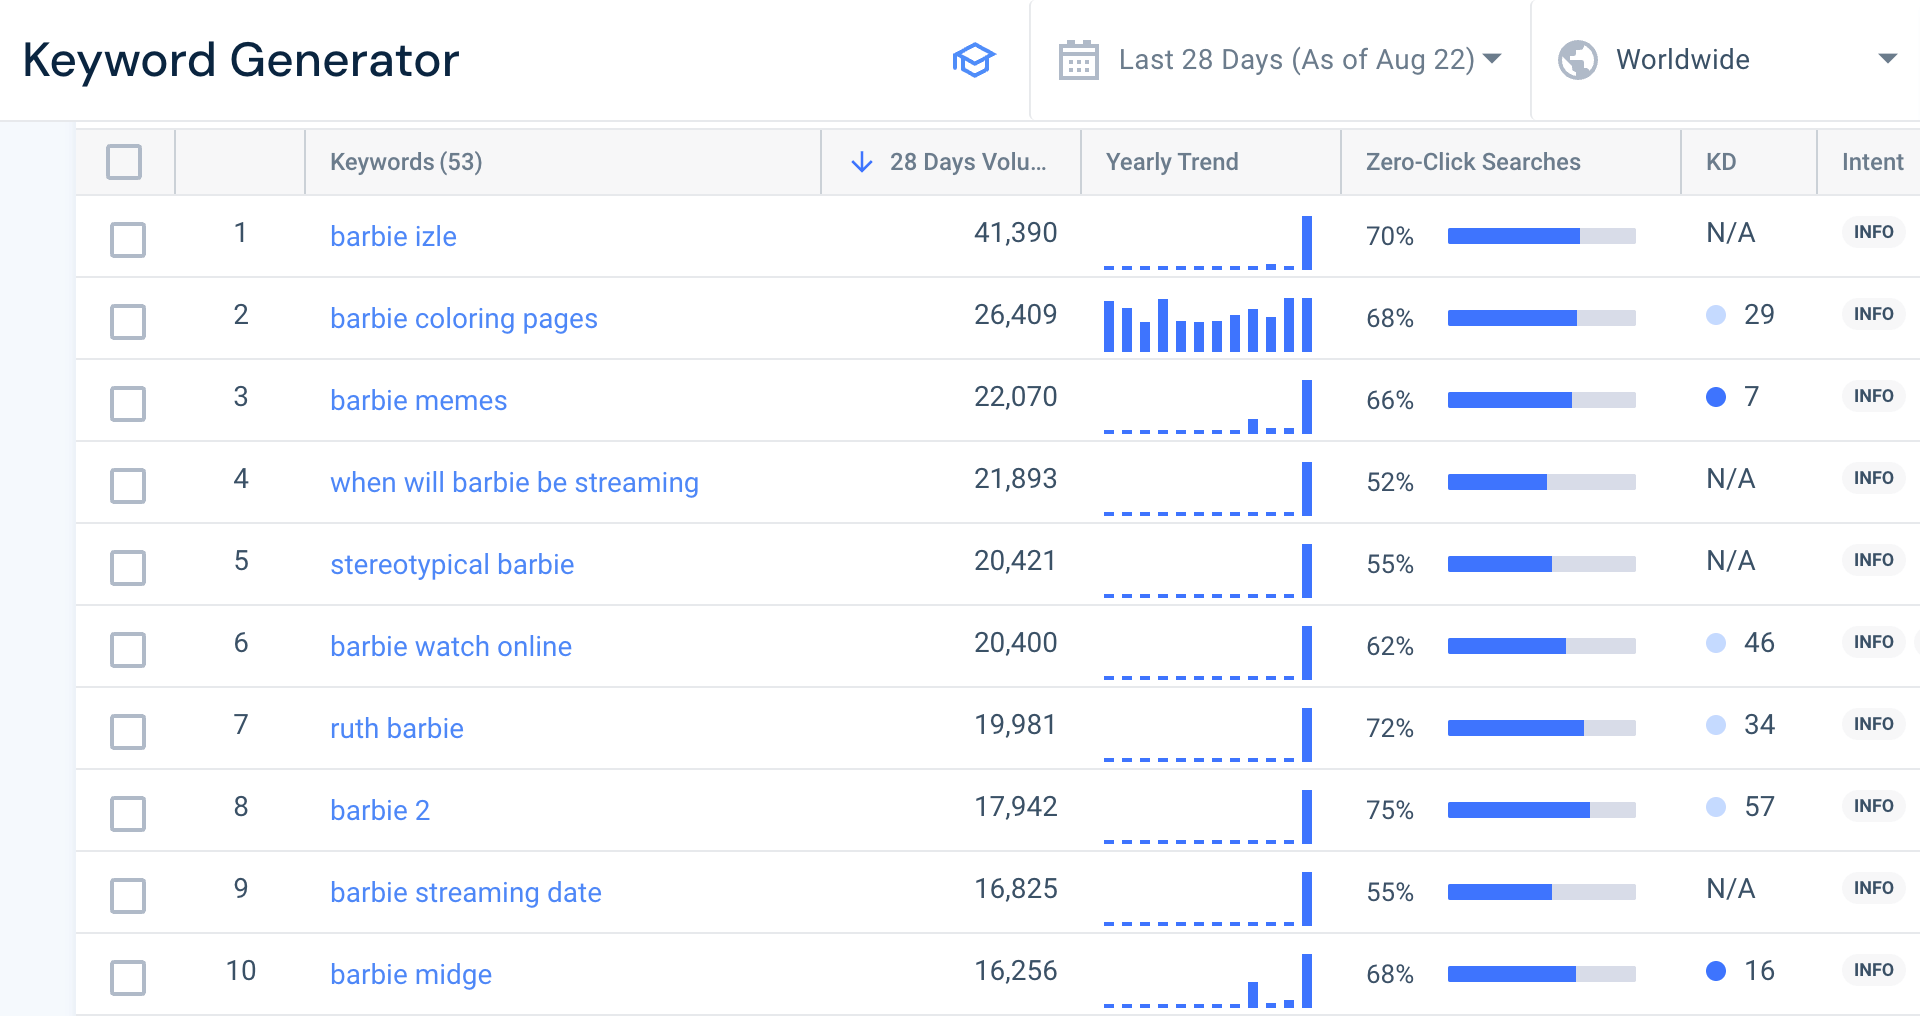Image resolution: width=1920 pixels, height=1016 pixels.
Task: Click the globe icon beside Worldwide
Action: pyautogui.click(x=1577, y=60)
